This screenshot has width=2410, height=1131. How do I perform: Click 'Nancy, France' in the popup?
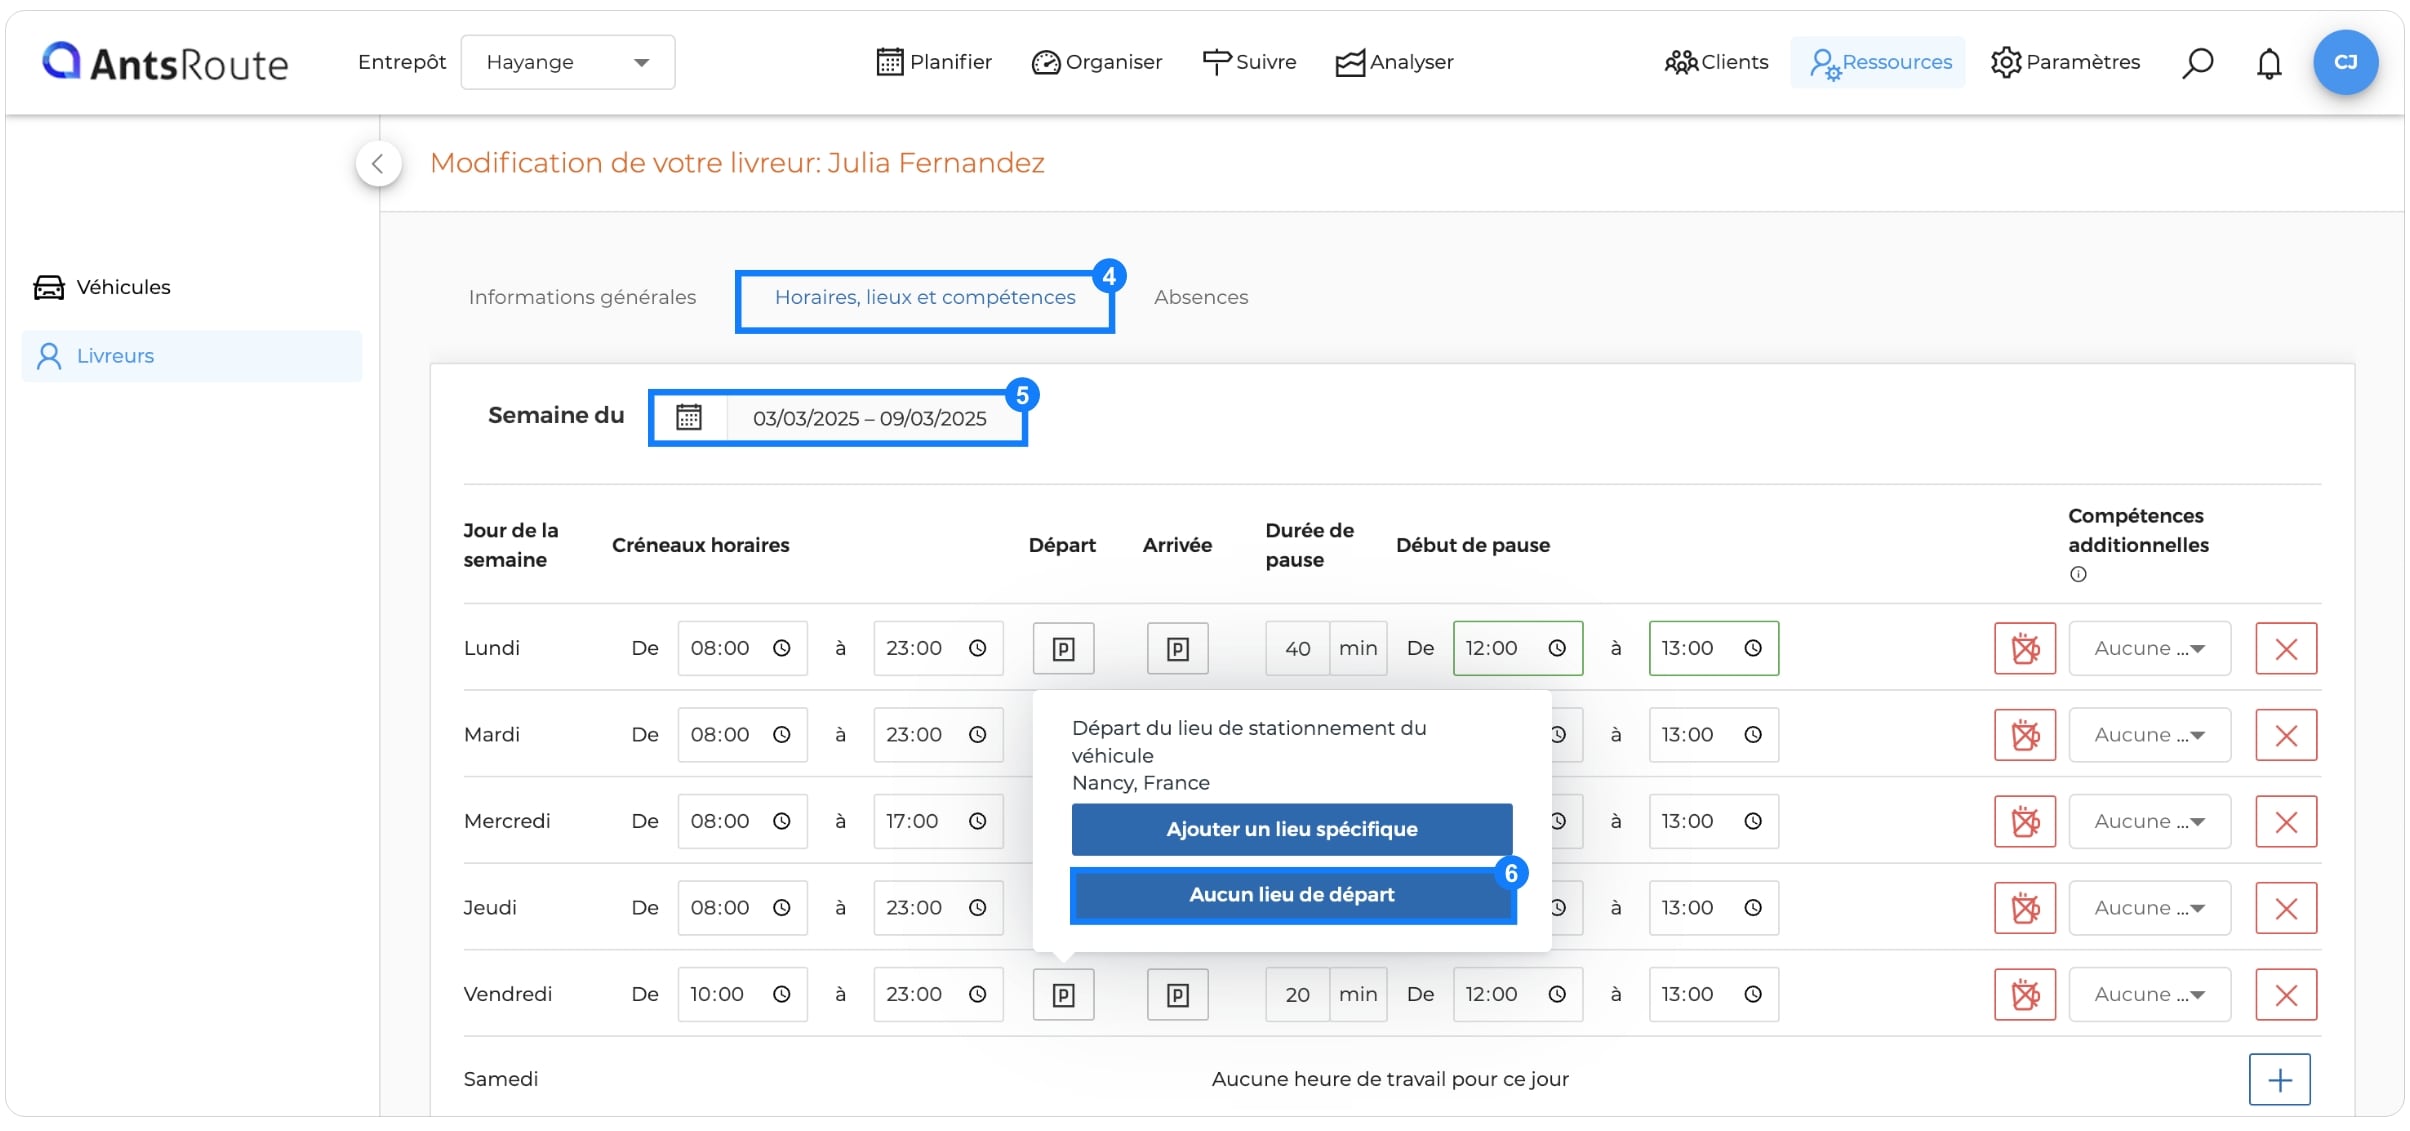[x=1140, y=783]
